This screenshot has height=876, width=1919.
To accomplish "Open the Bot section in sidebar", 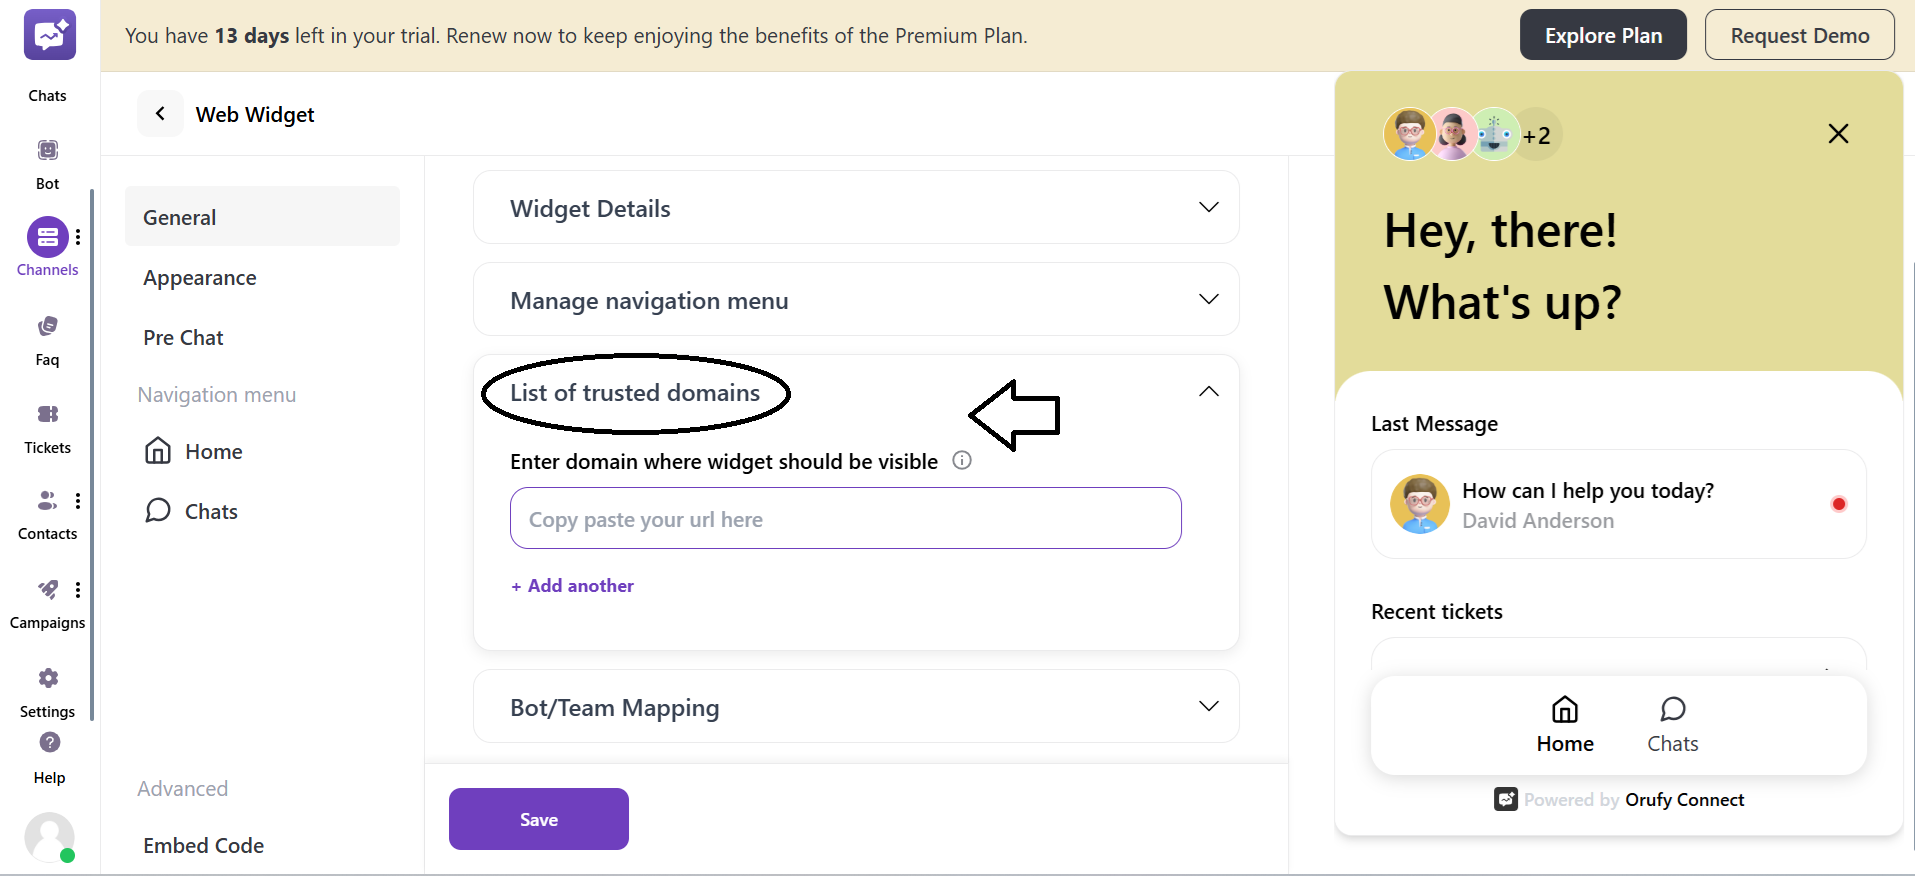I will coord(47,151).
